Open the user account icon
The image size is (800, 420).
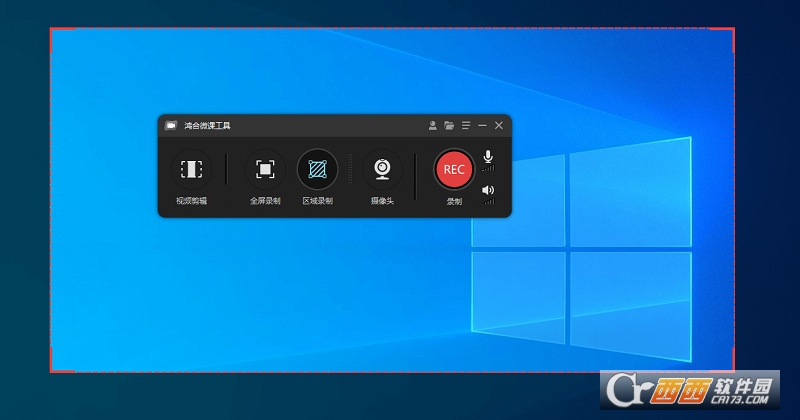pos(432,126)
